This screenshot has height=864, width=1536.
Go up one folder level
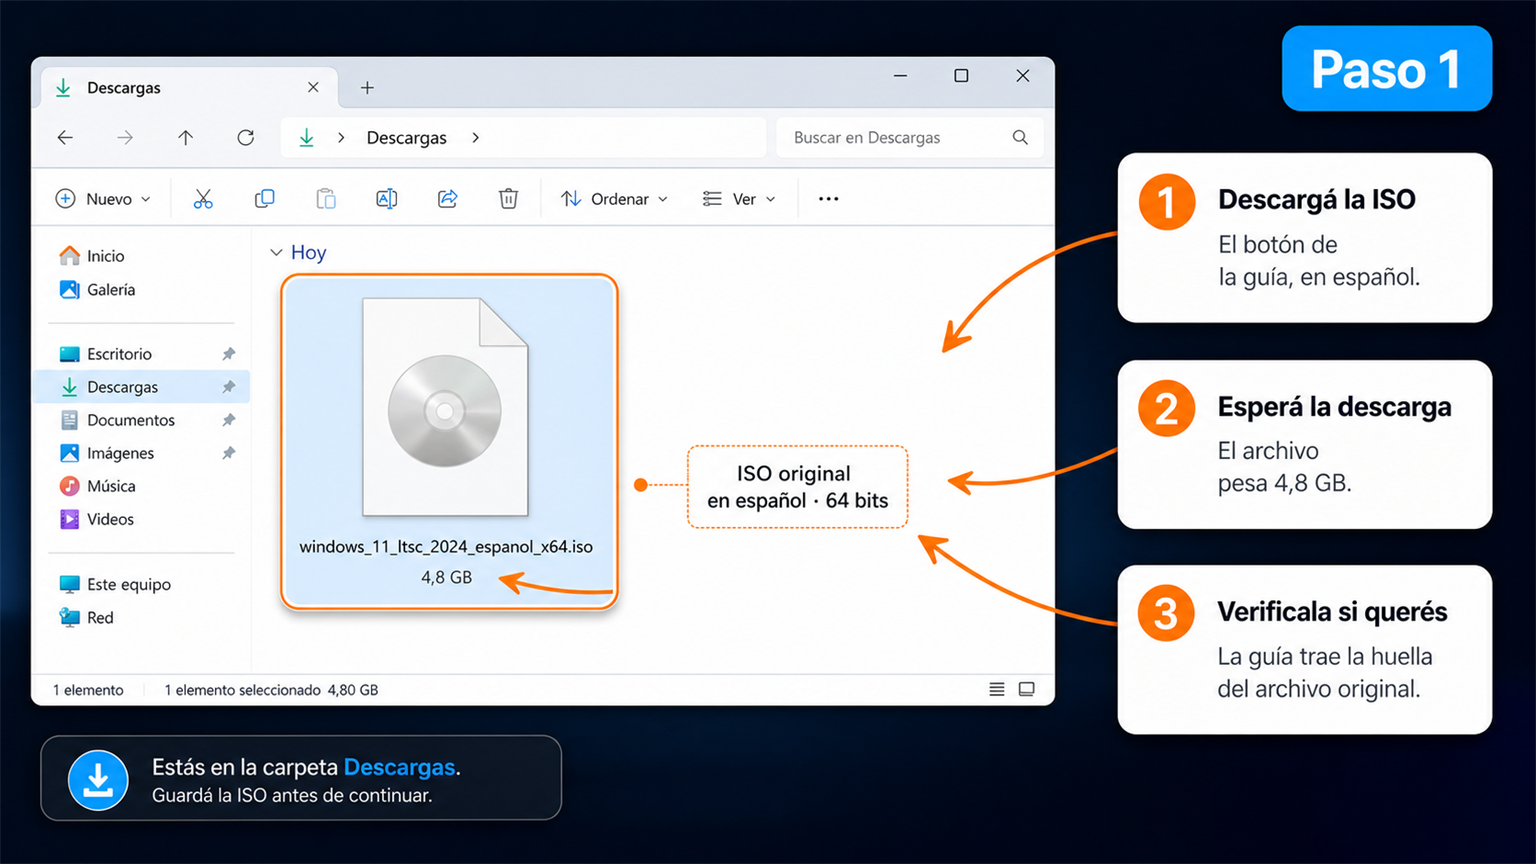[x=185, y=137]
